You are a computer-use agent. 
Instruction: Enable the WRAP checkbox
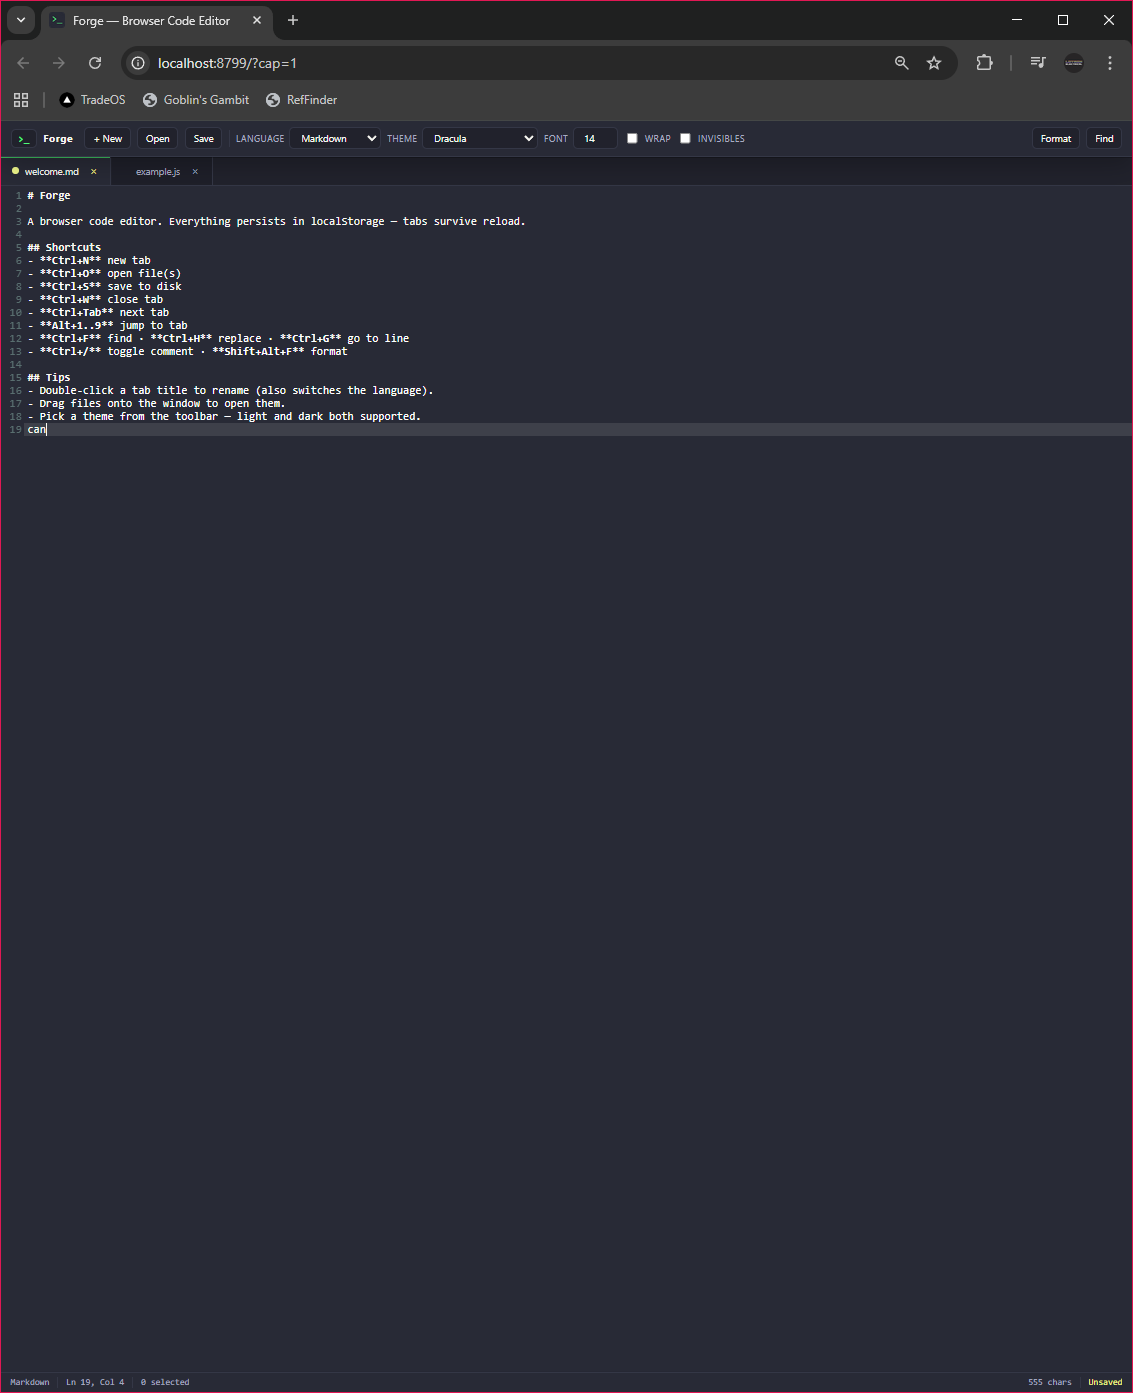[x=632, y=138]
